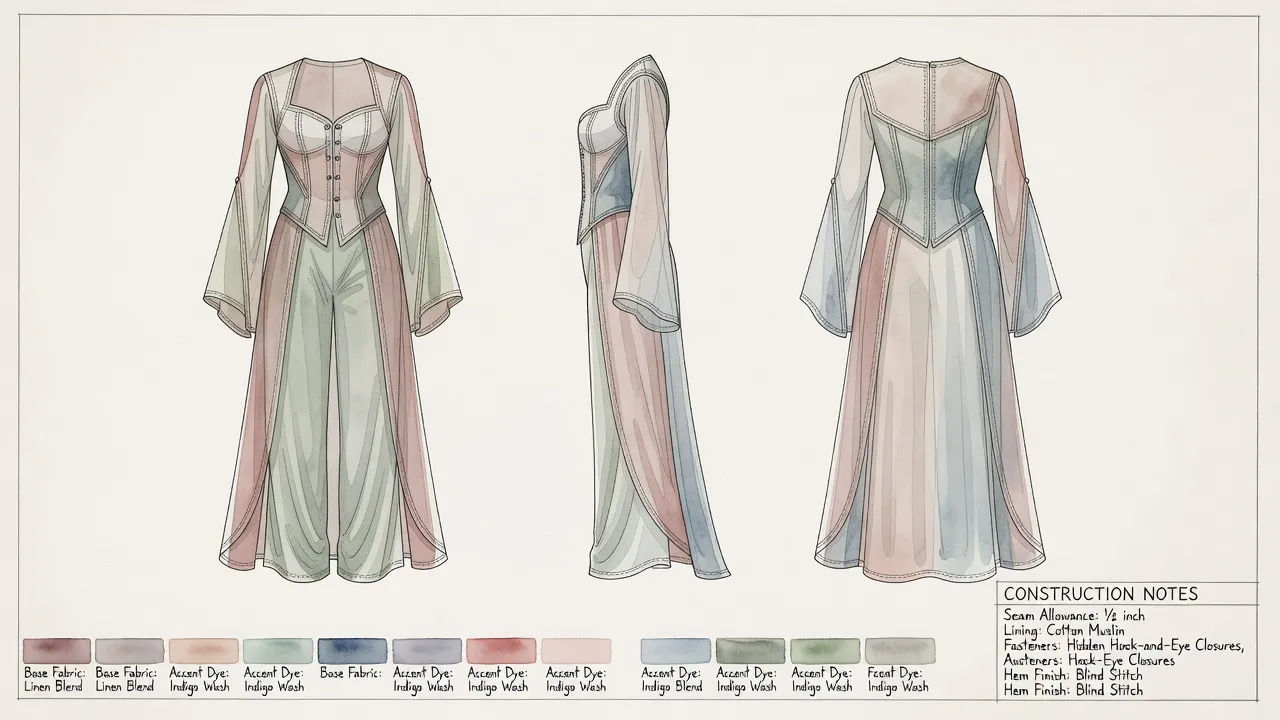Image resolution: width=1280 pixels, height=720 pixels.
Task: Click the last Hem Finish: Blind Stitch line
Action: (x=1072, y=690)
